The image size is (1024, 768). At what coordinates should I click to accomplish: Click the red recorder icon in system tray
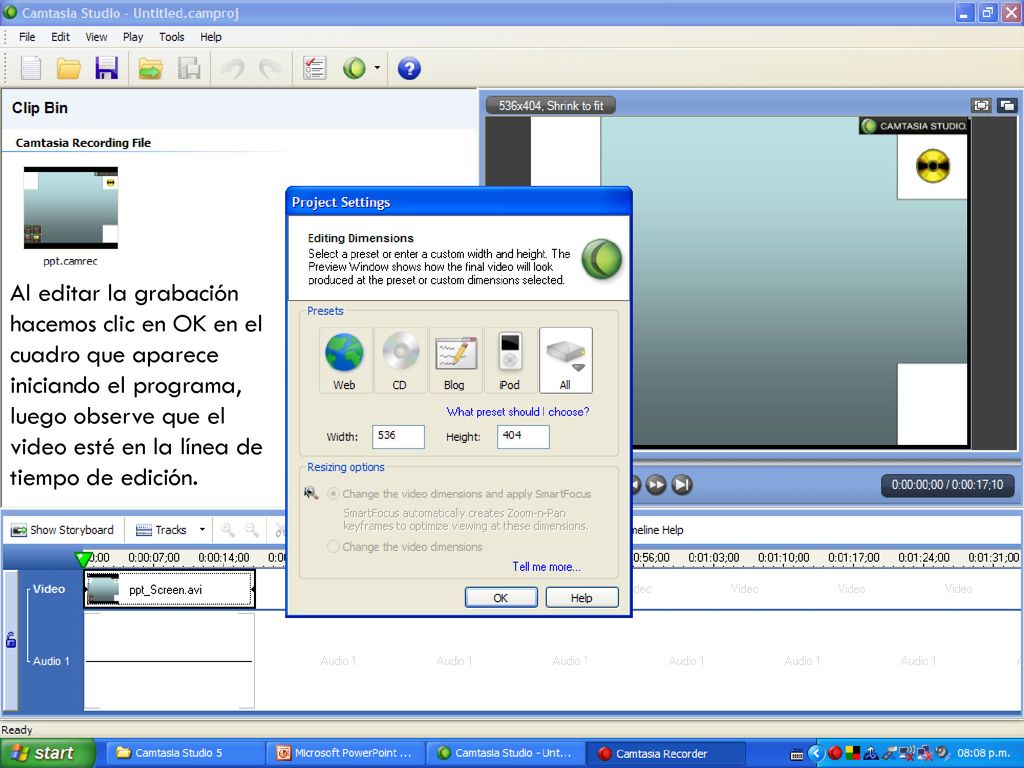coord(835,753)
